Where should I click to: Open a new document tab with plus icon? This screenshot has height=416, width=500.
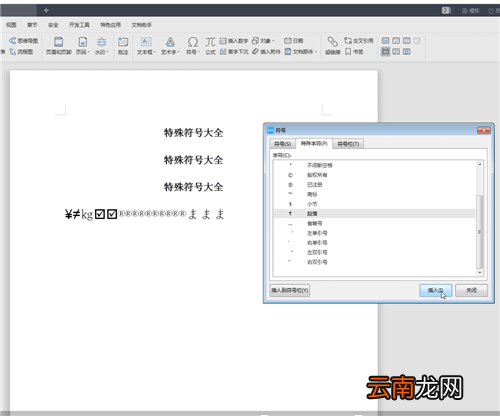pyautogui.click(x=46, y=10)
